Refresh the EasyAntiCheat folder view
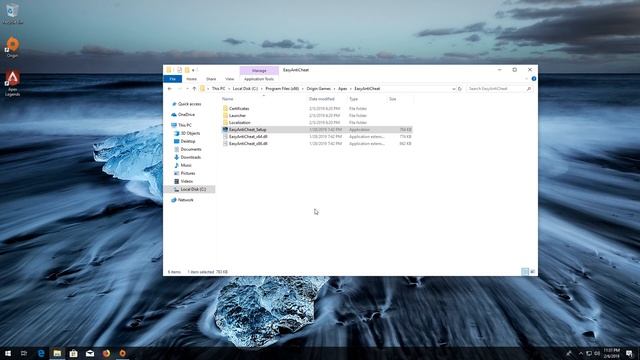This screenshot has height=360, width=640. point(460,89)
